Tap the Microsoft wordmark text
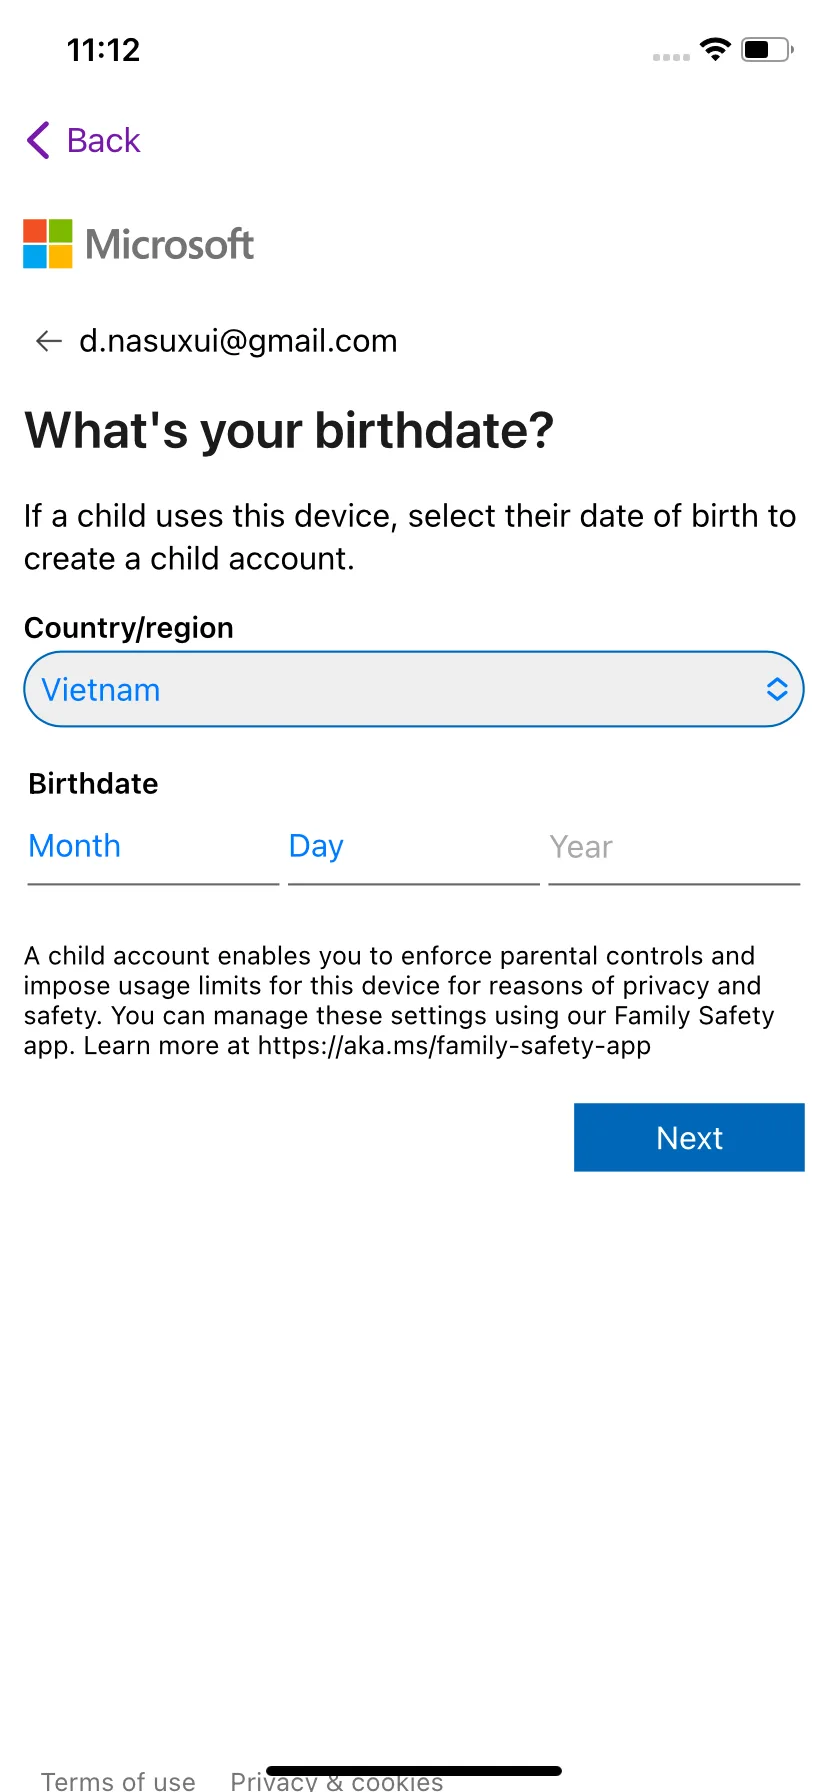Viewport: 828px width, 1792px height. 170,244
